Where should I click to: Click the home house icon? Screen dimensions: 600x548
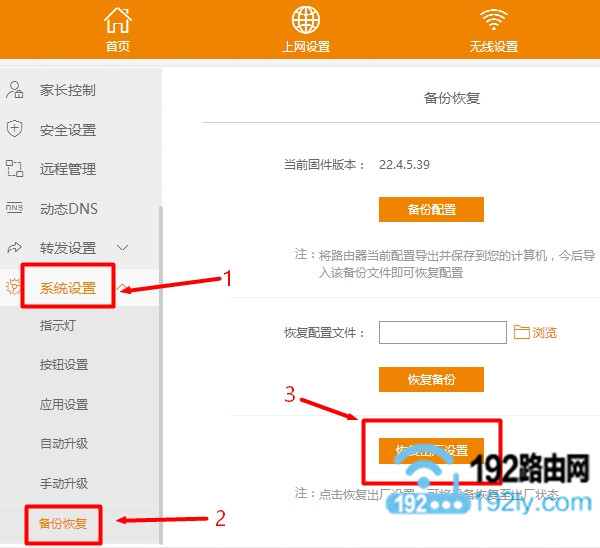(x=118, y=20)
